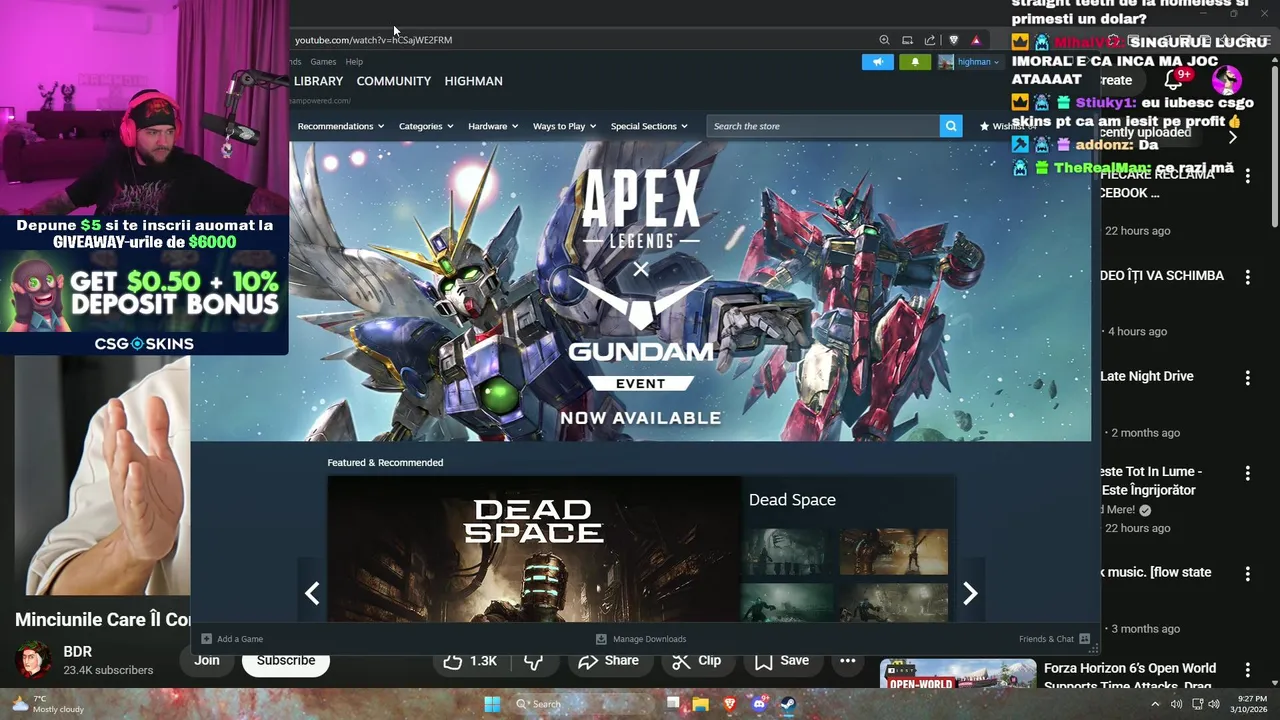Open Brave browser from the taskbar
The height and width of the screenshot is (720, 1280).
click(730, 704)
